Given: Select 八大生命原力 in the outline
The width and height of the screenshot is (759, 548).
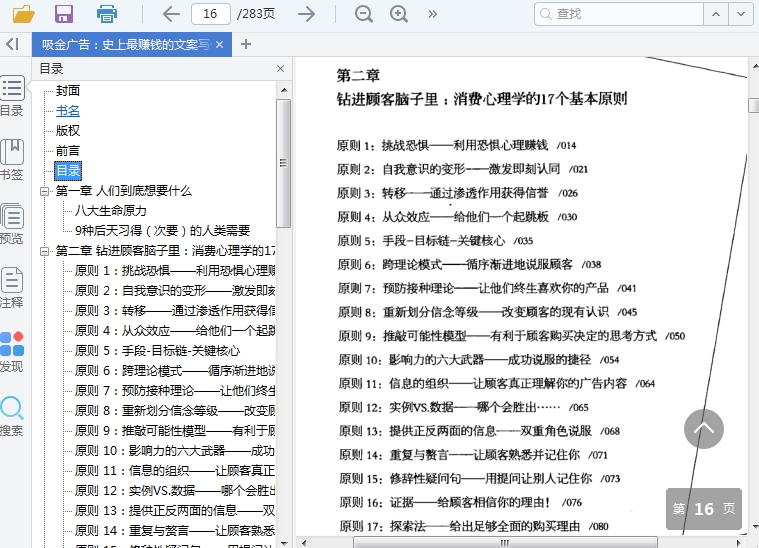Looking at the screenshot, I should [111, 211].
